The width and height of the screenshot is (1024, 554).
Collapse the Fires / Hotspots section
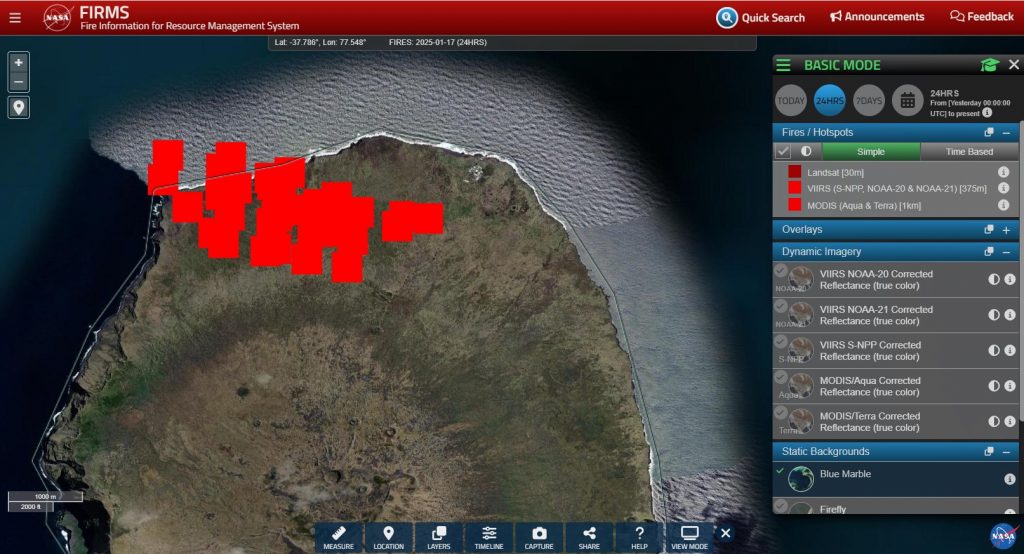[x=1006, y=133]
